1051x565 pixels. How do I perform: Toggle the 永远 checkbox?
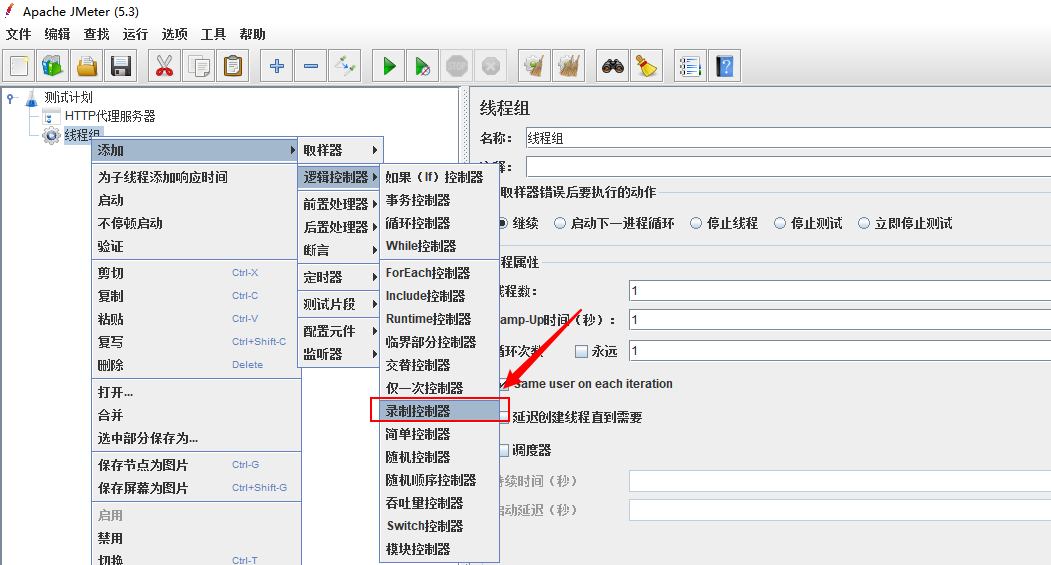tap(581, 351)
